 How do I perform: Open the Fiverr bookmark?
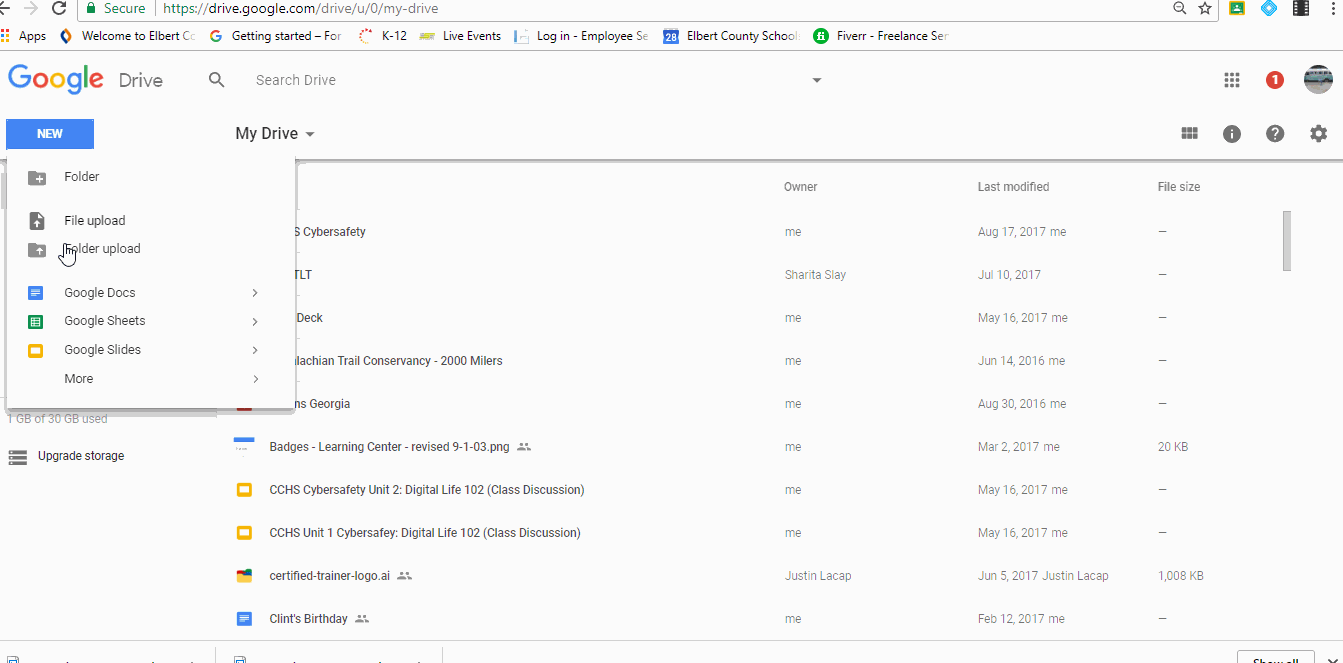[x=881, y=36]
